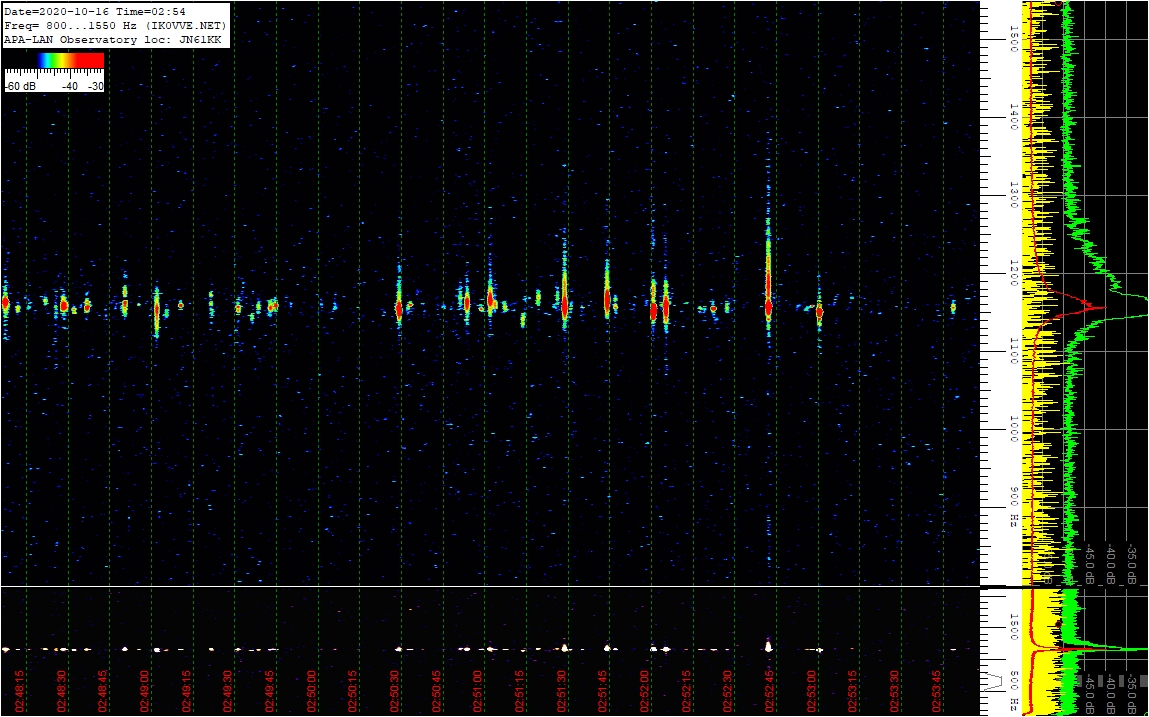Click the trapezoid filter shape on lower axis

pos(994,680)
